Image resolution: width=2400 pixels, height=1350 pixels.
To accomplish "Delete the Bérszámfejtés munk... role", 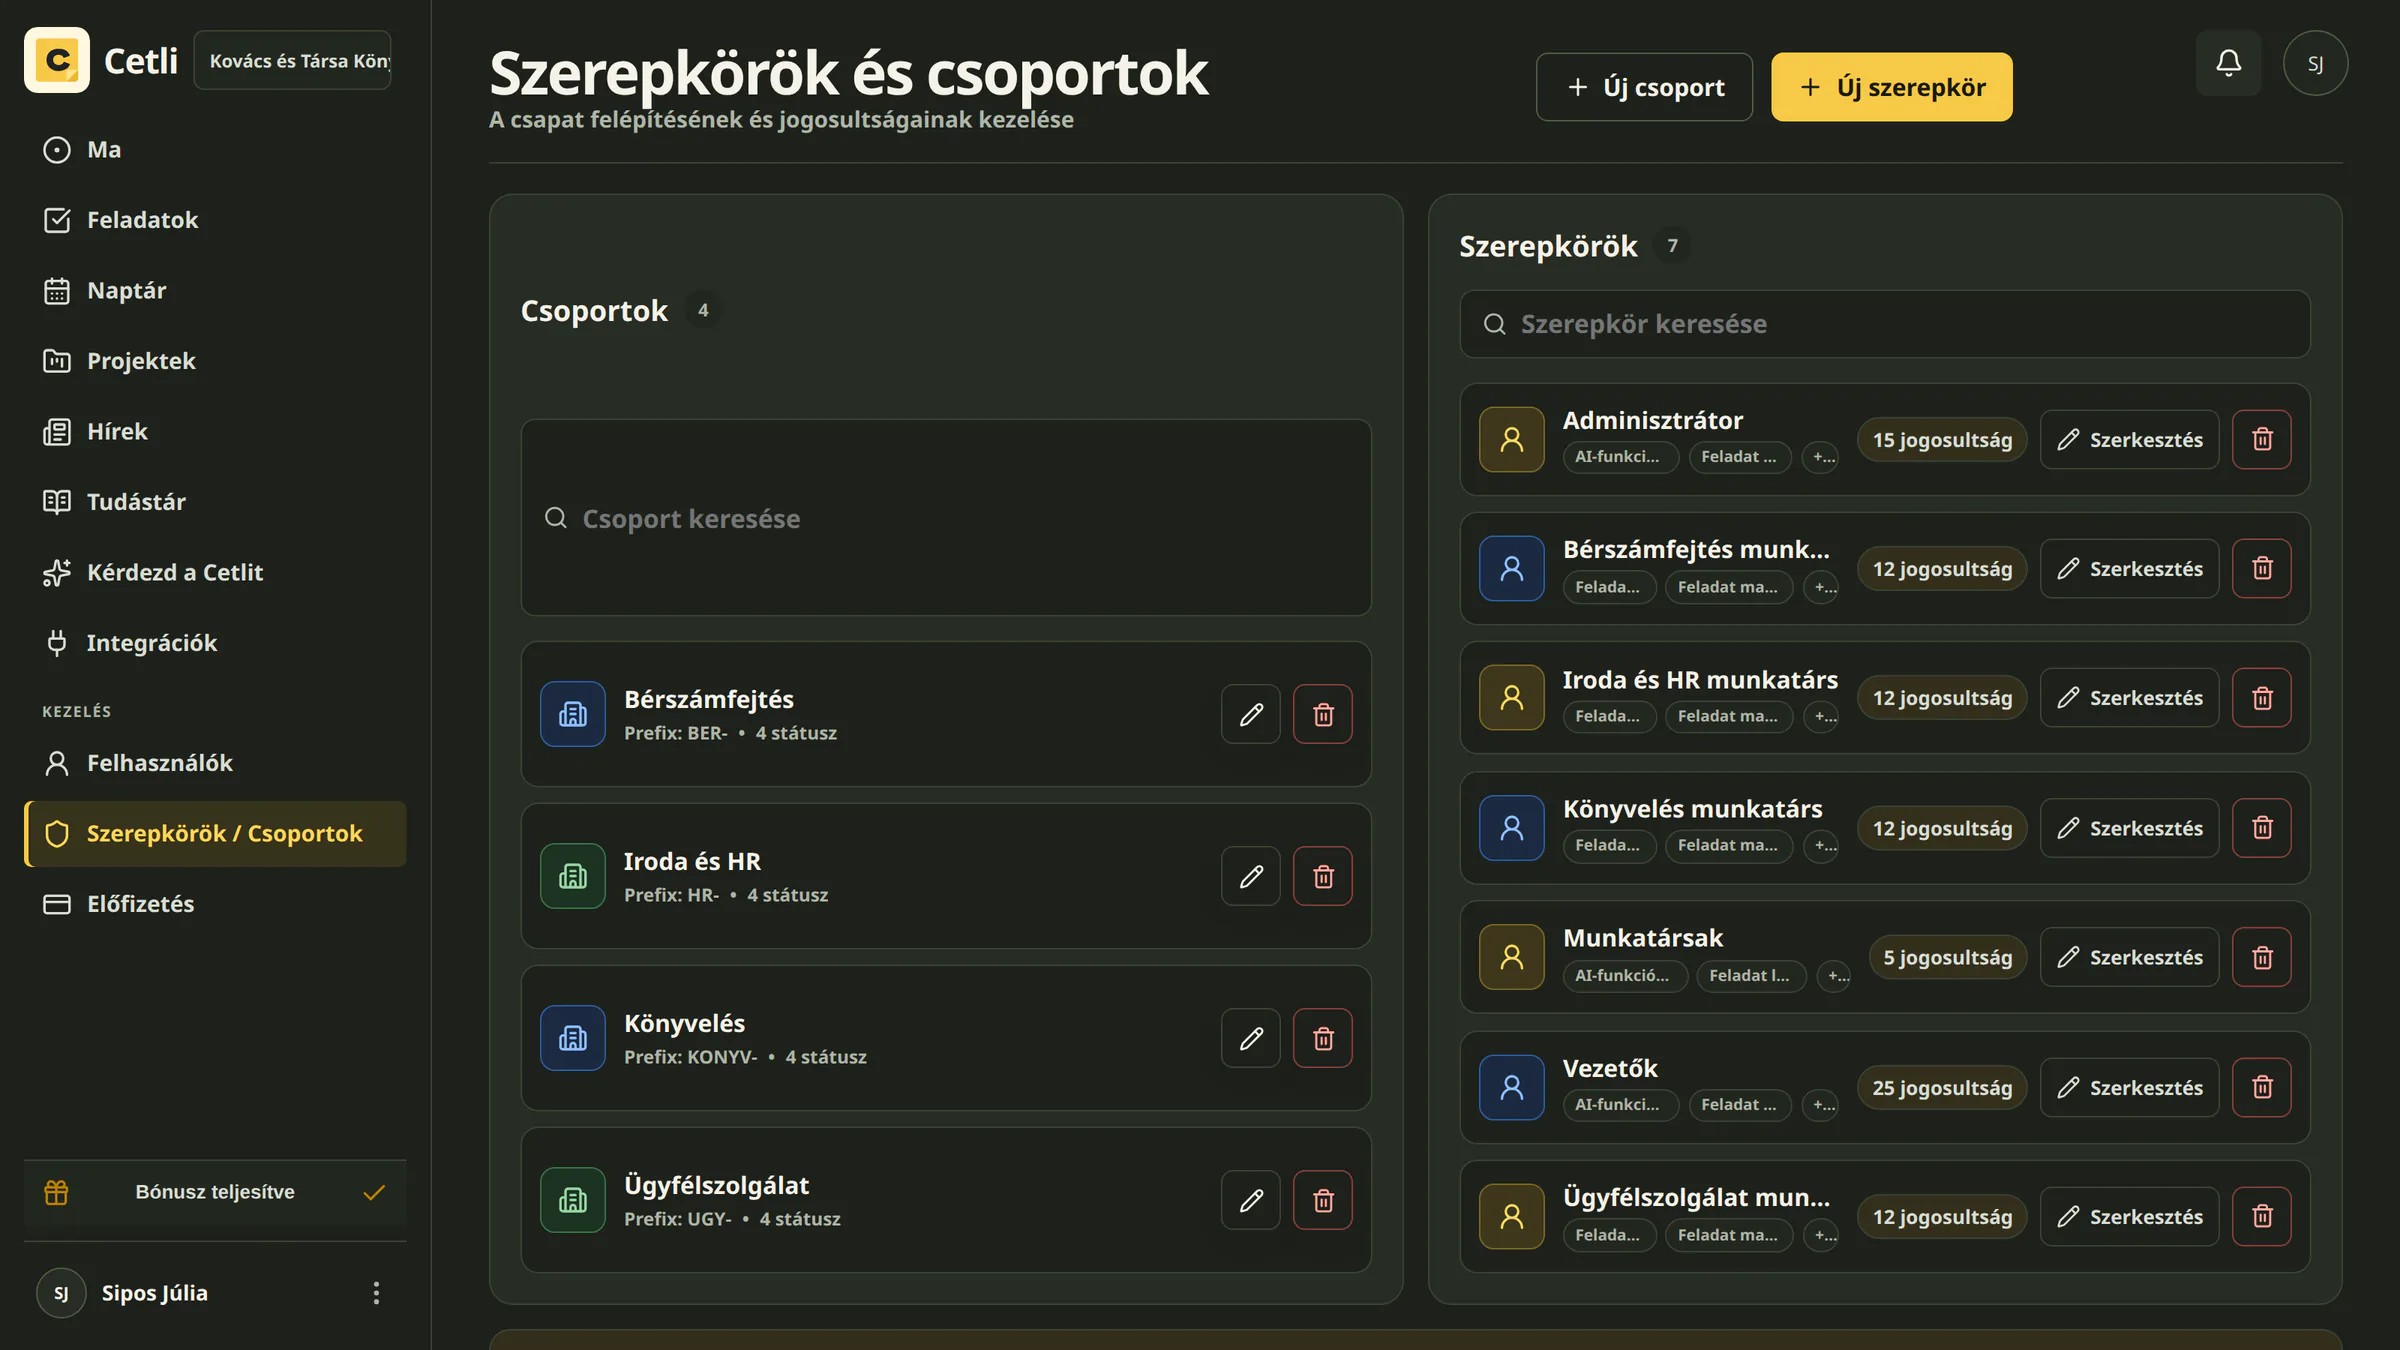I will click(2262, 568).
